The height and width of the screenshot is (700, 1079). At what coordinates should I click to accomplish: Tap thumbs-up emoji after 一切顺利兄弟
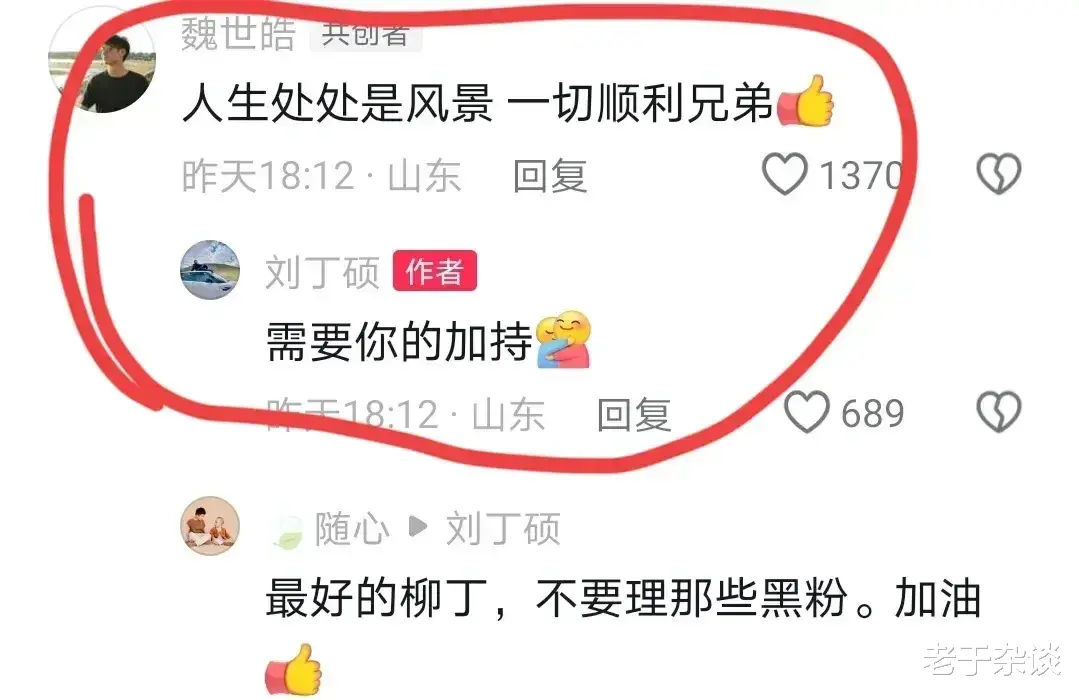point(805,101)
